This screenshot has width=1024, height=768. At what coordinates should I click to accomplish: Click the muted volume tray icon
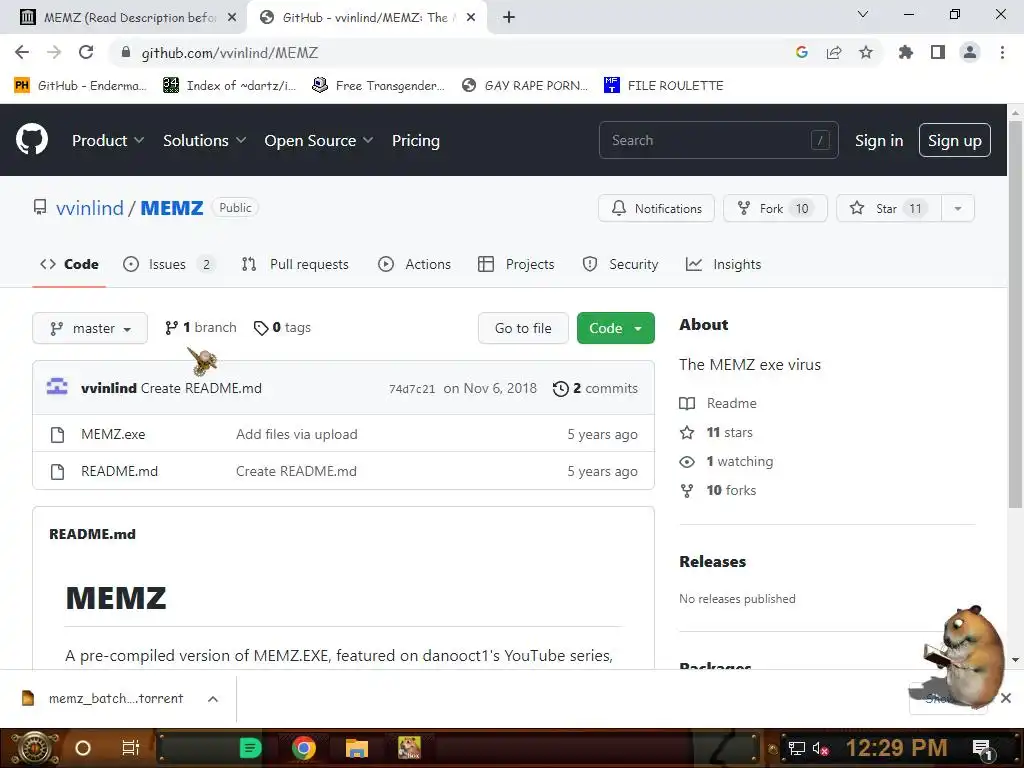coord(820,749)
